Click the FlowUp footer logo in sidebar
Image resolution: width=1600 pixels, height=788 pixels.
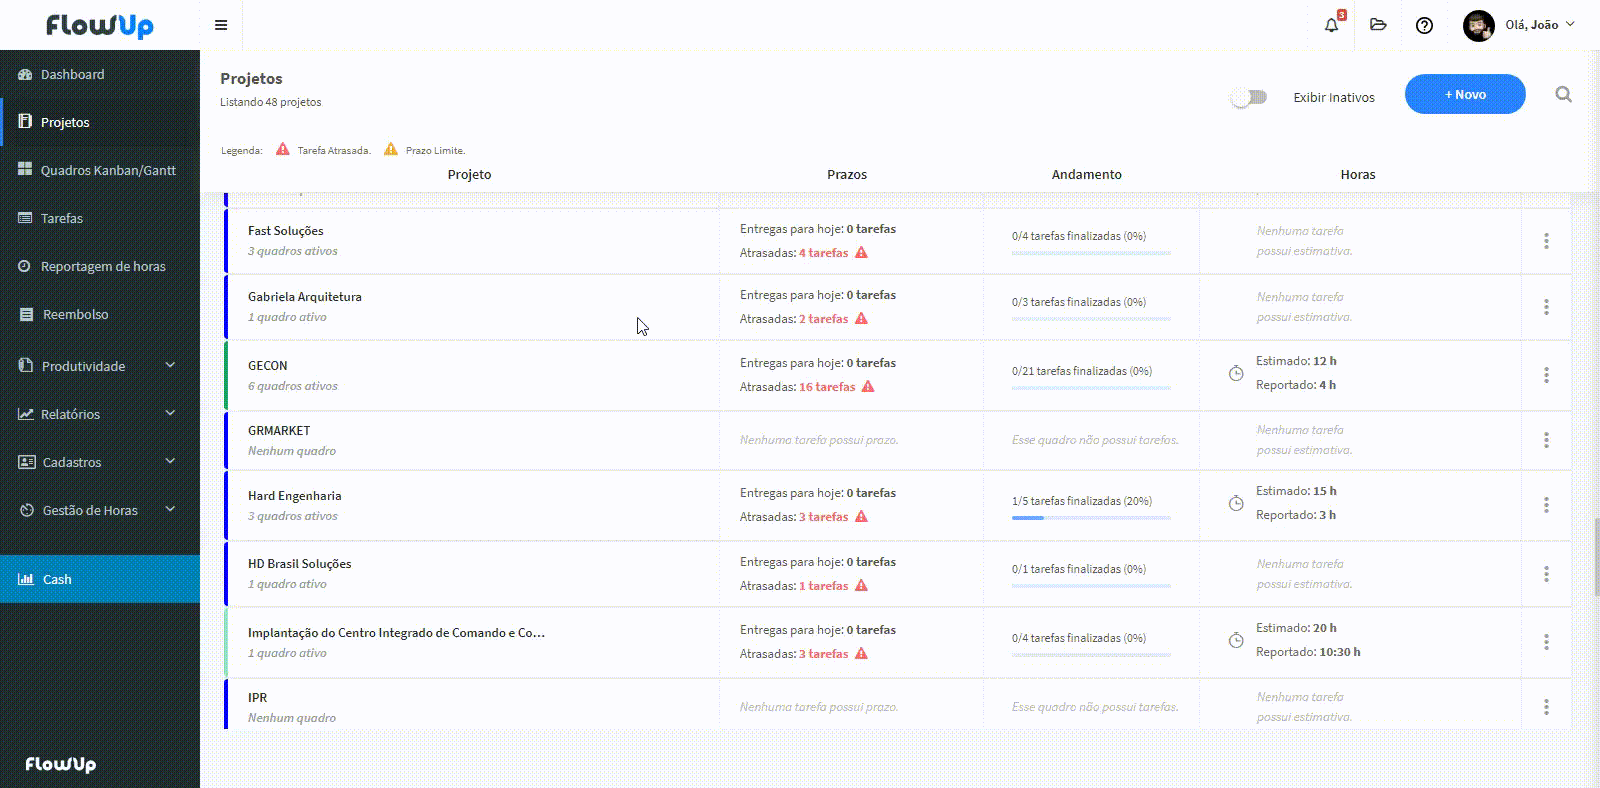coord(61,764)
